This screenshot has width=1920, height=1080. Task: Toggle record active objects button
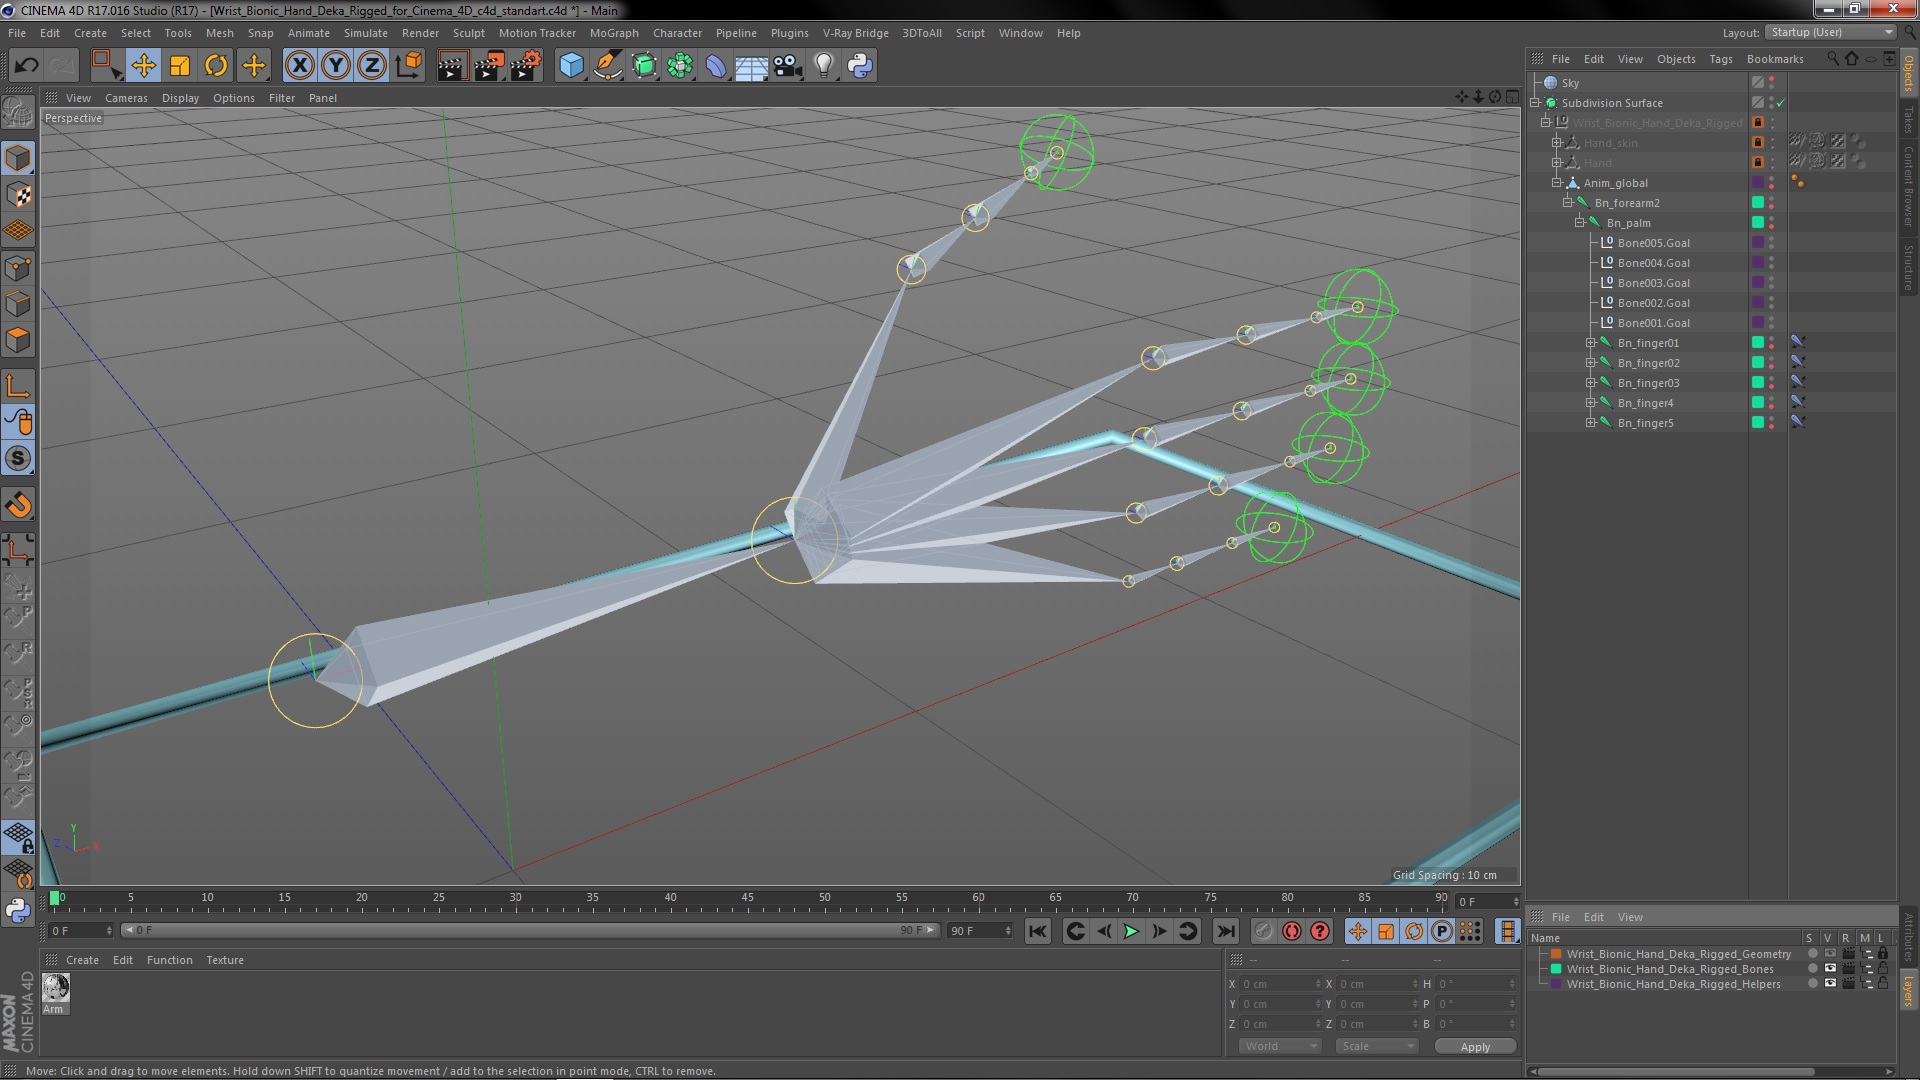[x=1264, y=931]
